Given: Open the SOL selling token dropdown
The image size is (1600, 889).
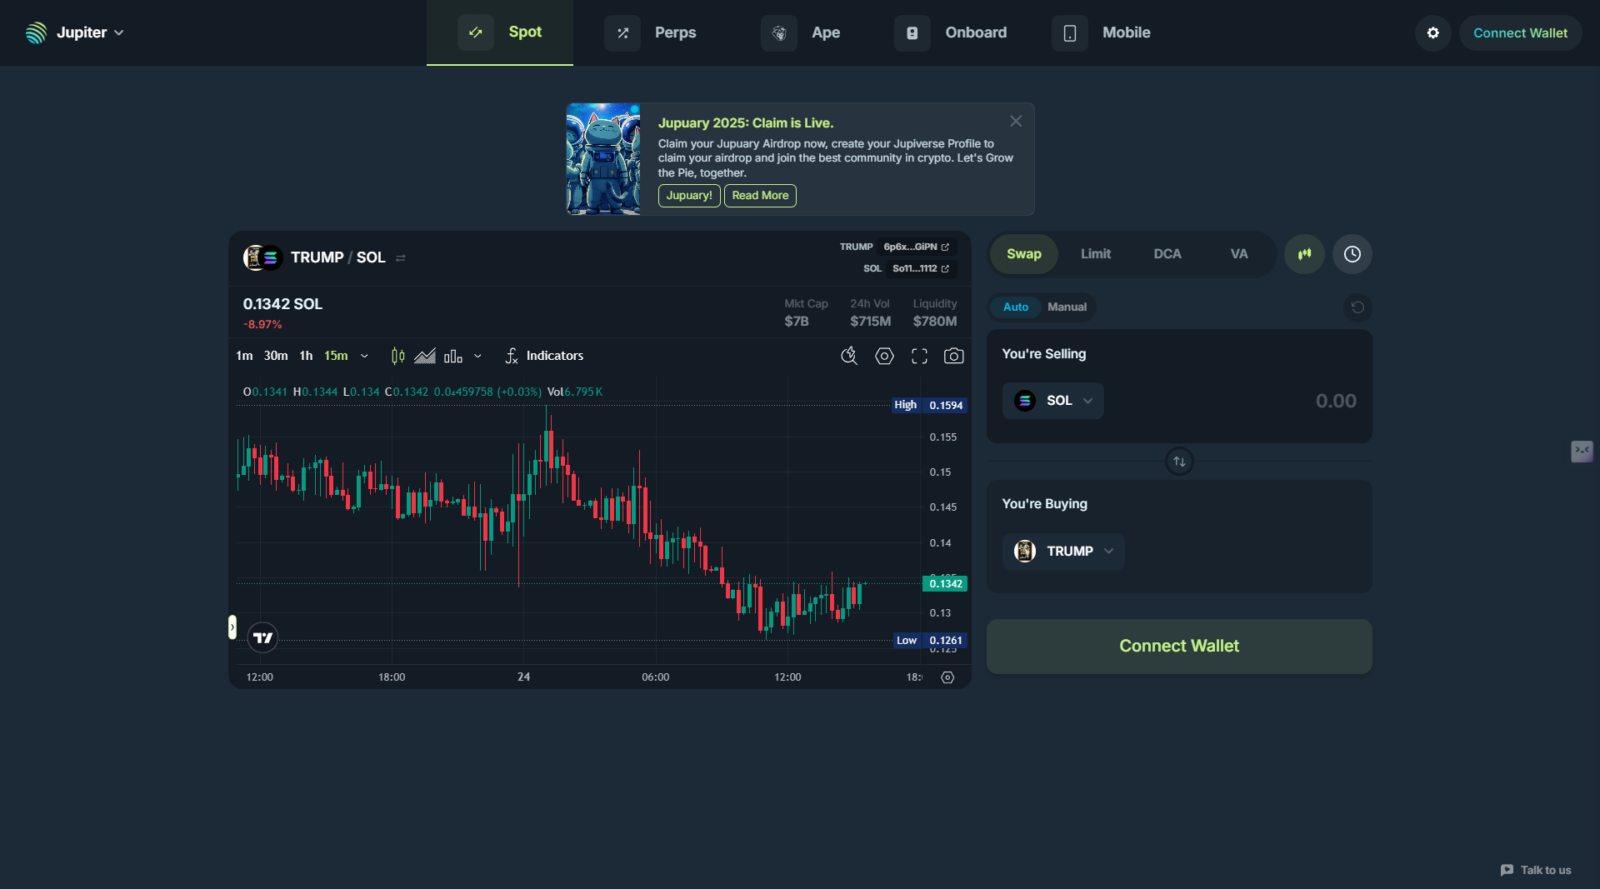Looking at the screenshot, I should click(1053, 401).
